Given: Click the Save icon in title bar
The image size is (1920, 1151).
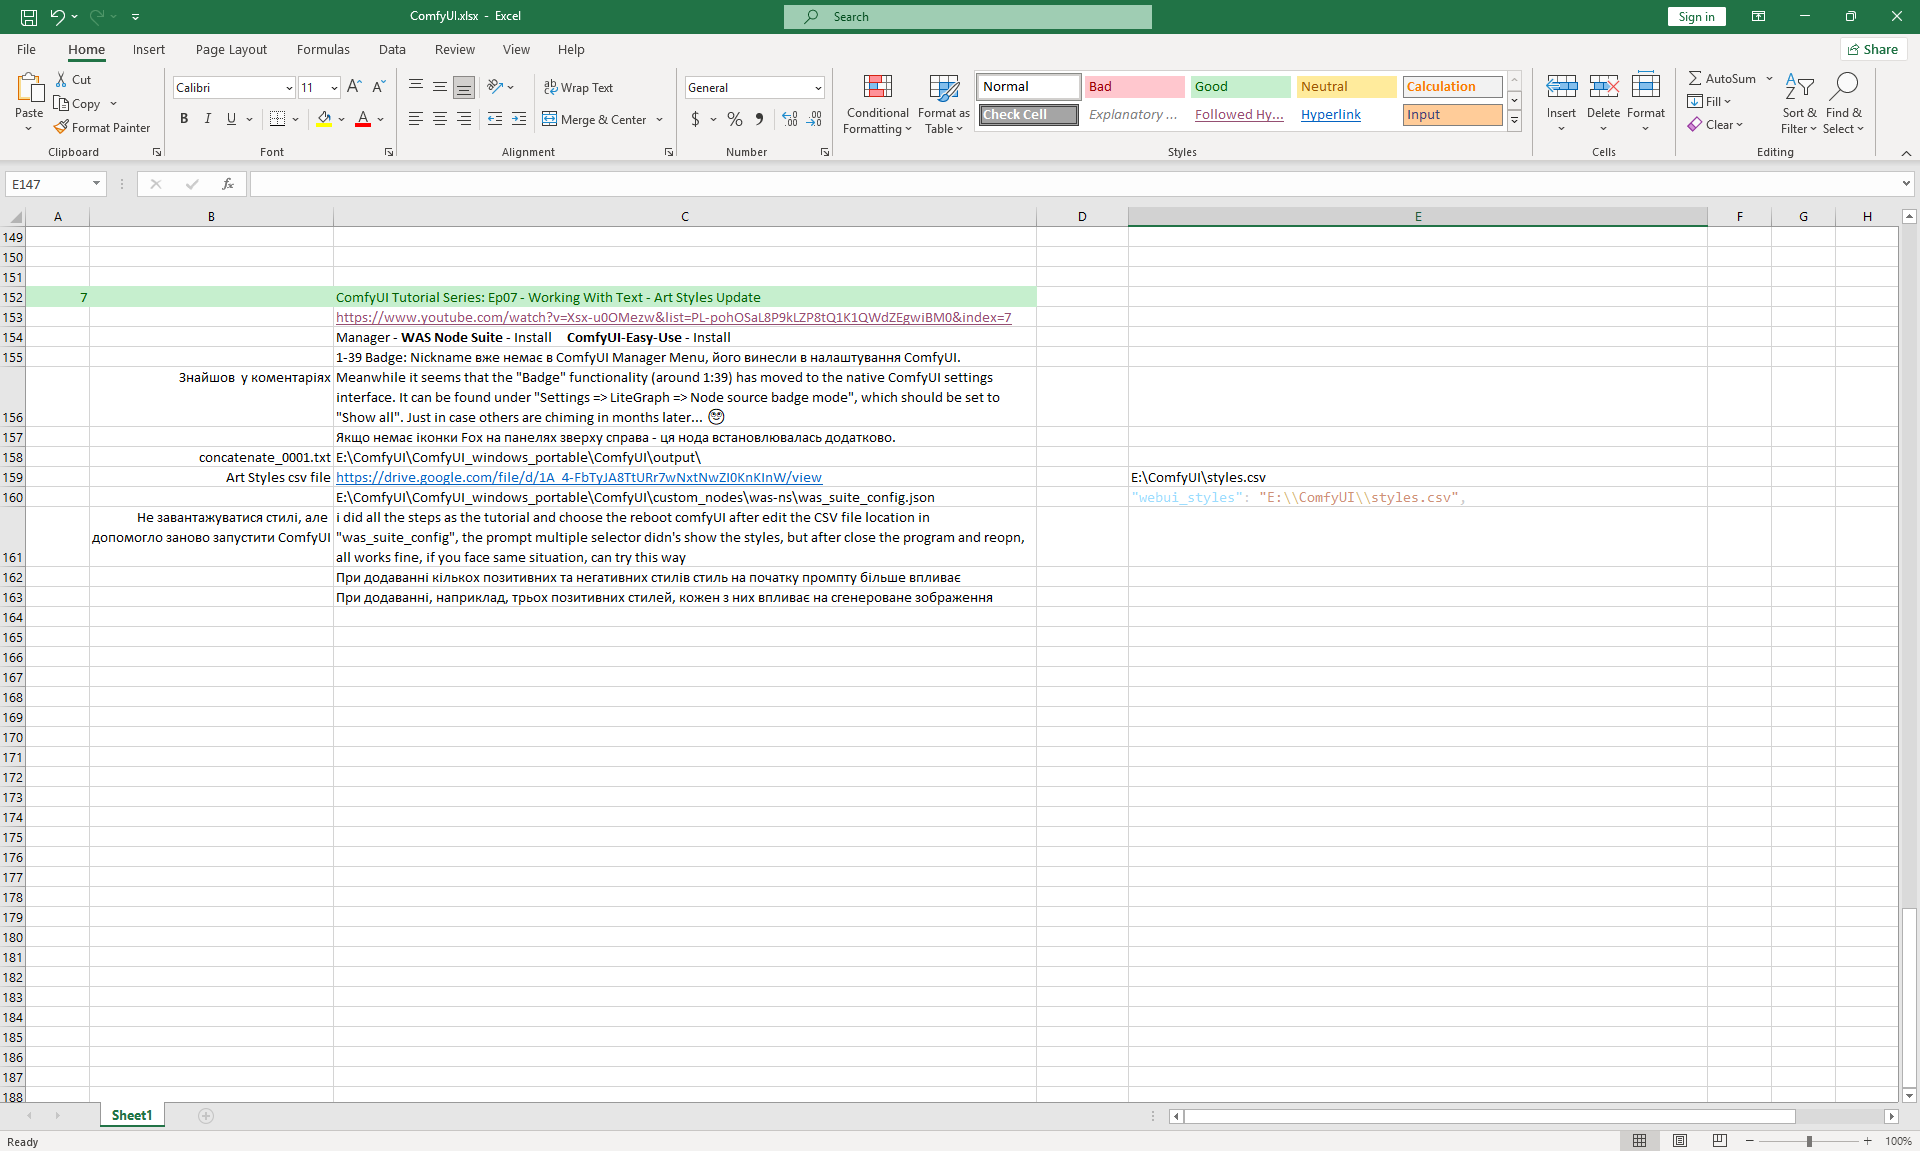Looking at the screenshot, I should pyautogui.click(x=29, y=16).
